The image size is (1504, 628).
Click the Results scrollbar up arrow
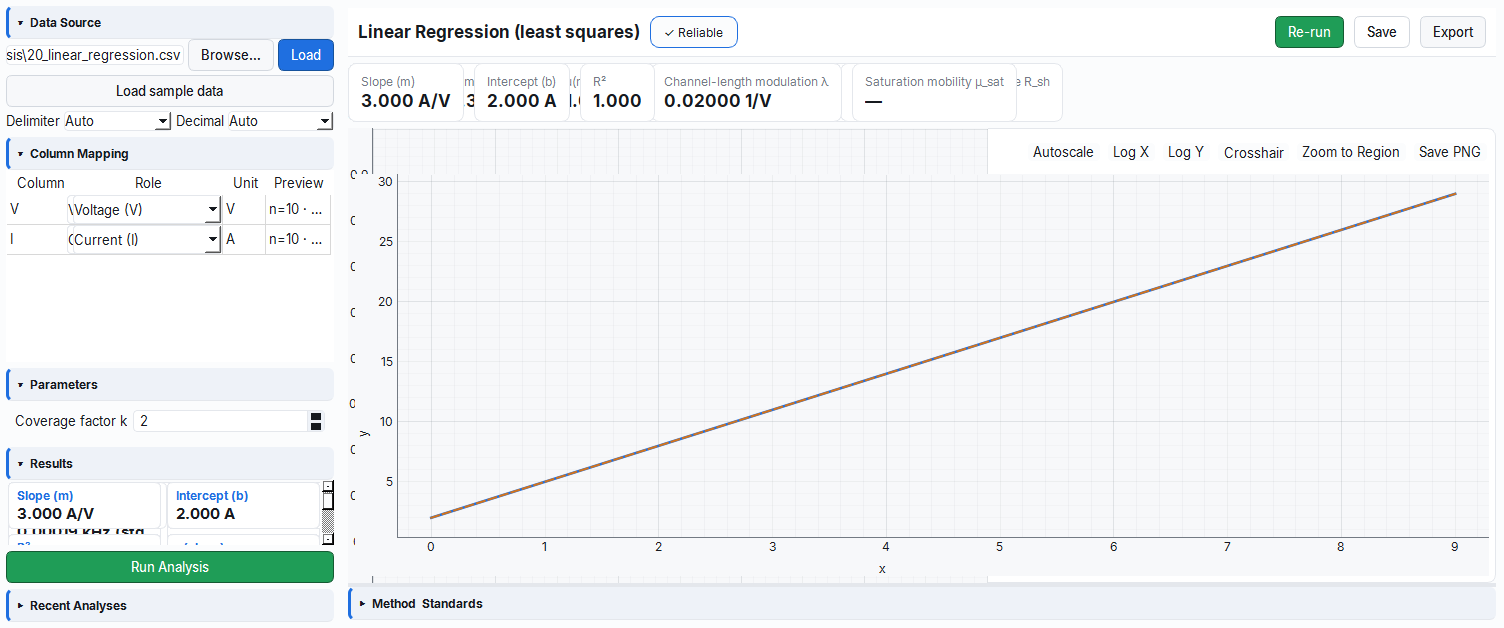click(327, 487)
